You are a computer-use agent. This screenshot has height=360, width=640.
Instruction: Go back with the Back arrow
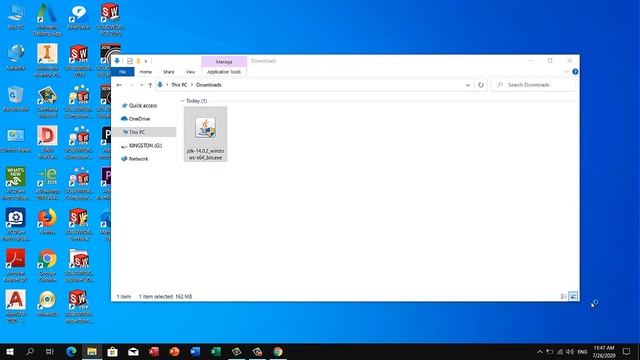[119, 85]
